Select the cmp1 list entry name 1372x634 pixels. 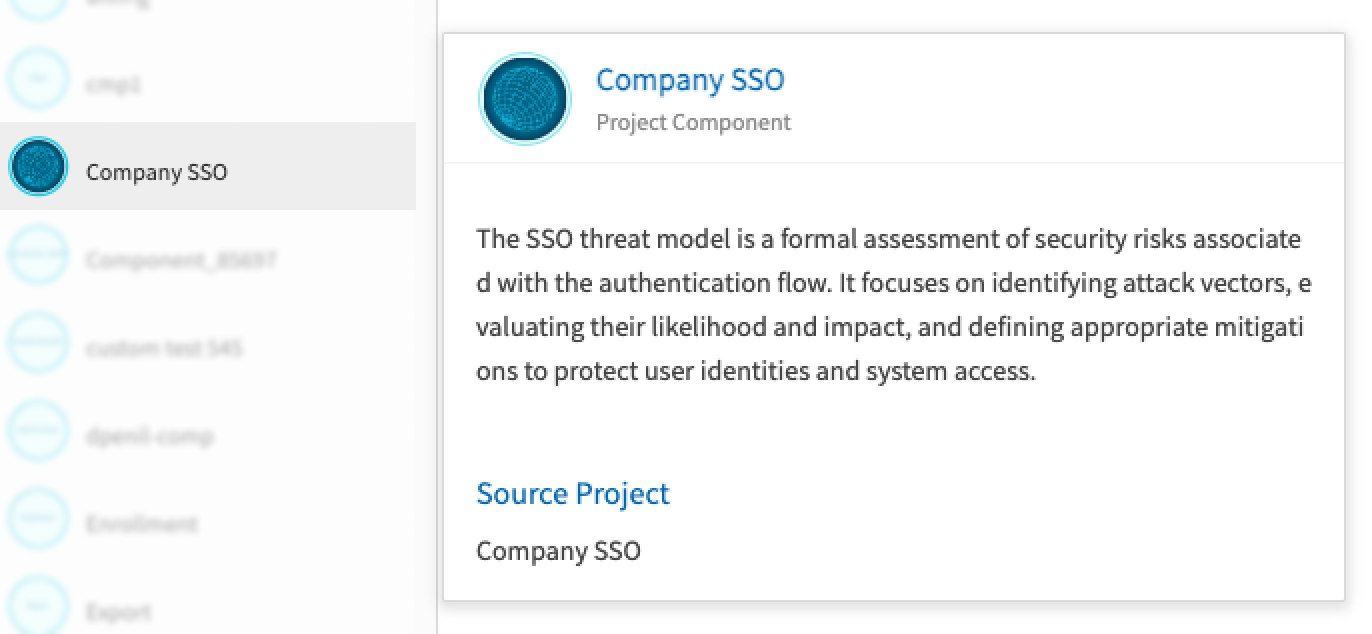[114, 85]
